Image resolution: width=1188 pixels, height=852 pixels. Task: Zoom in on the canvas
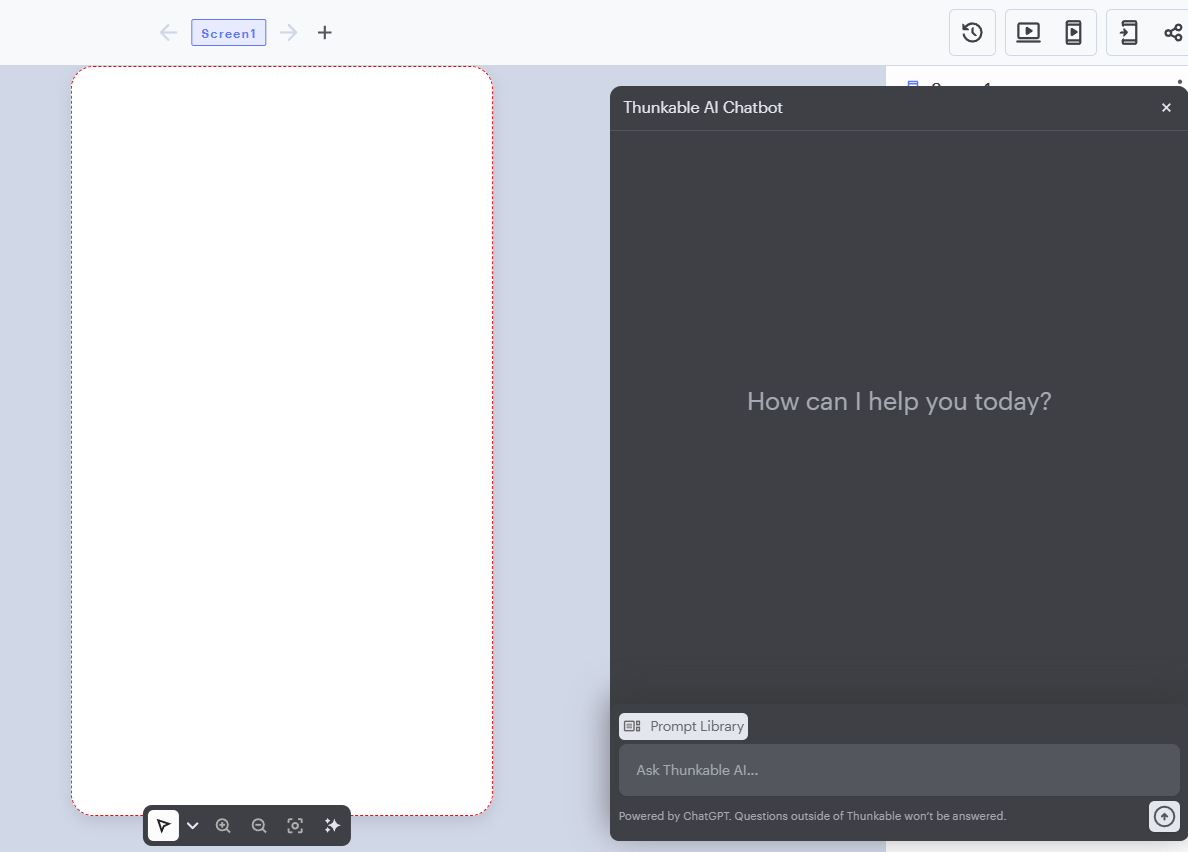point(223,826)
